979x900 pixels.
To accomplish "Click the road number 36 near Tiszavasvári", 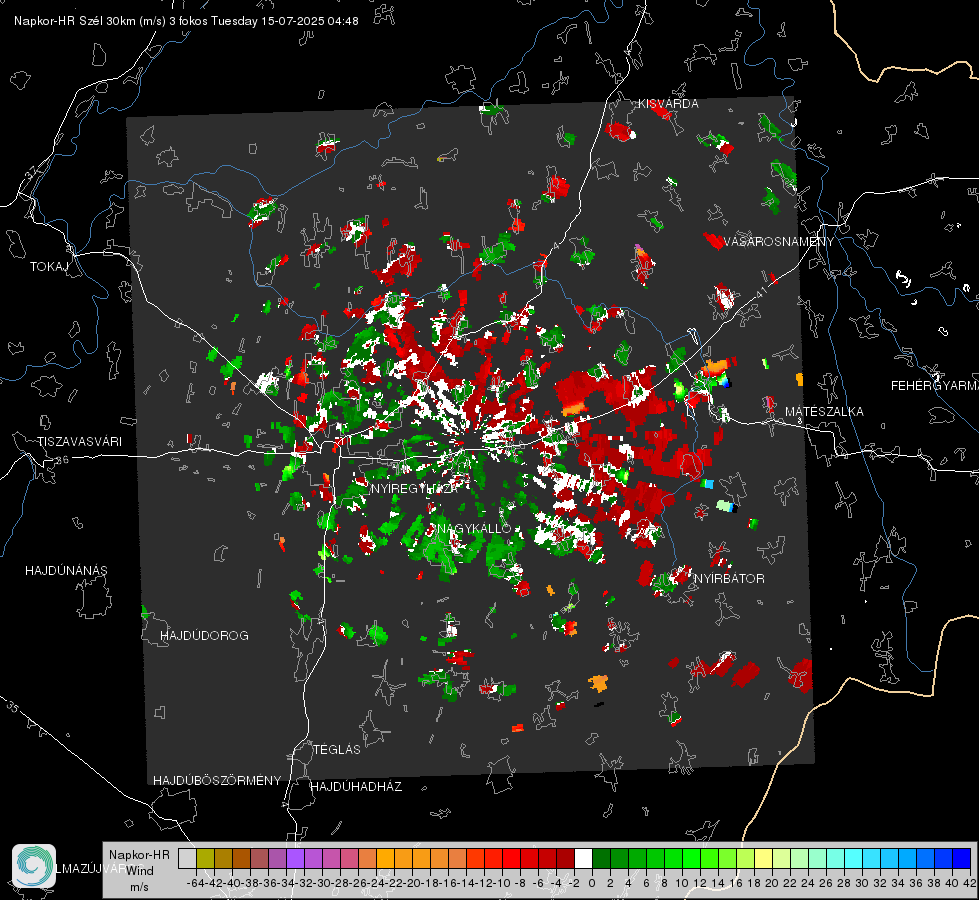I will coord(62,460).
